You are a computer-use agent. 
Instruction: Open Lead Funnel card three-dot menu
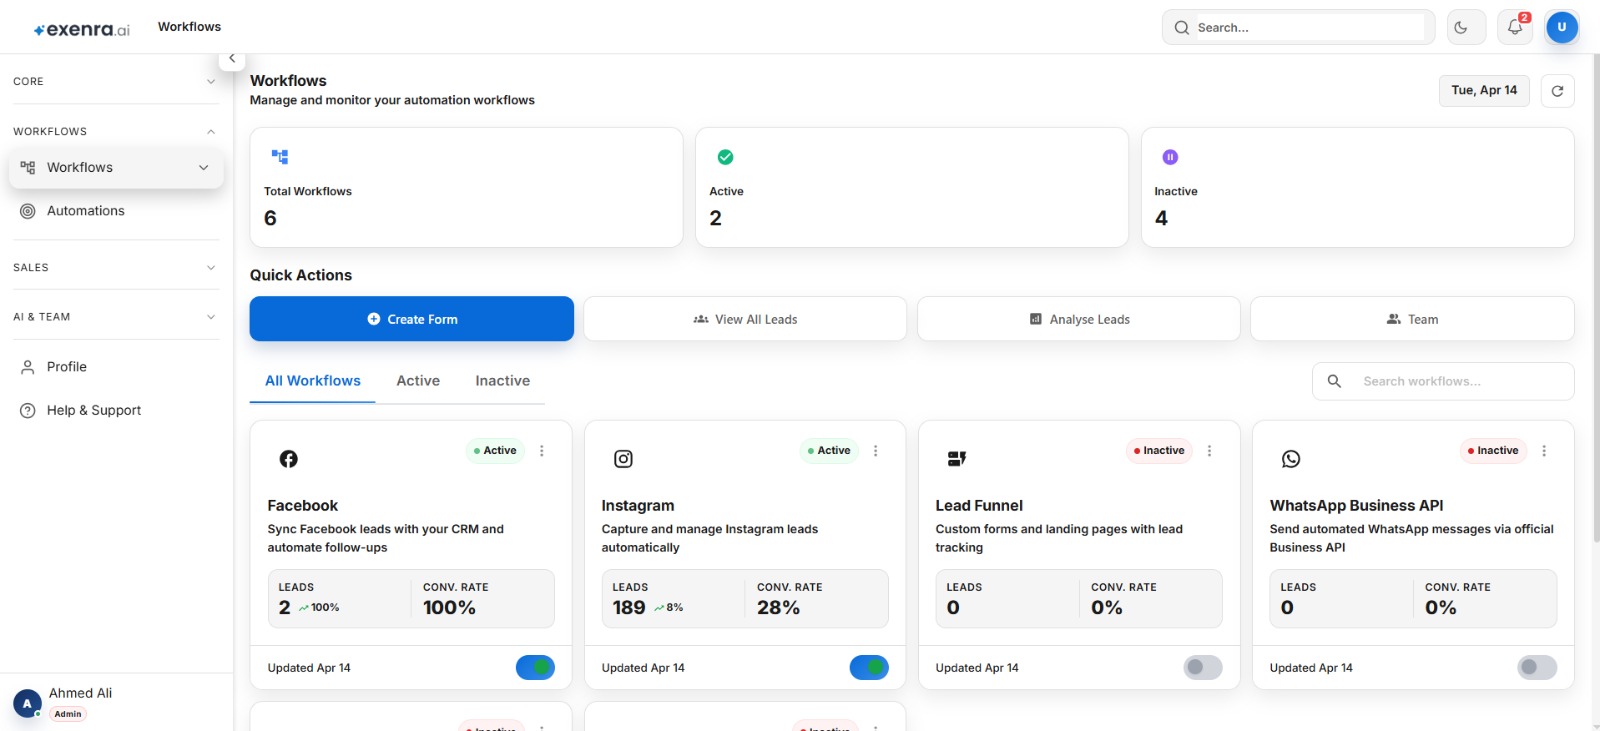click(x=1210, y=451)
